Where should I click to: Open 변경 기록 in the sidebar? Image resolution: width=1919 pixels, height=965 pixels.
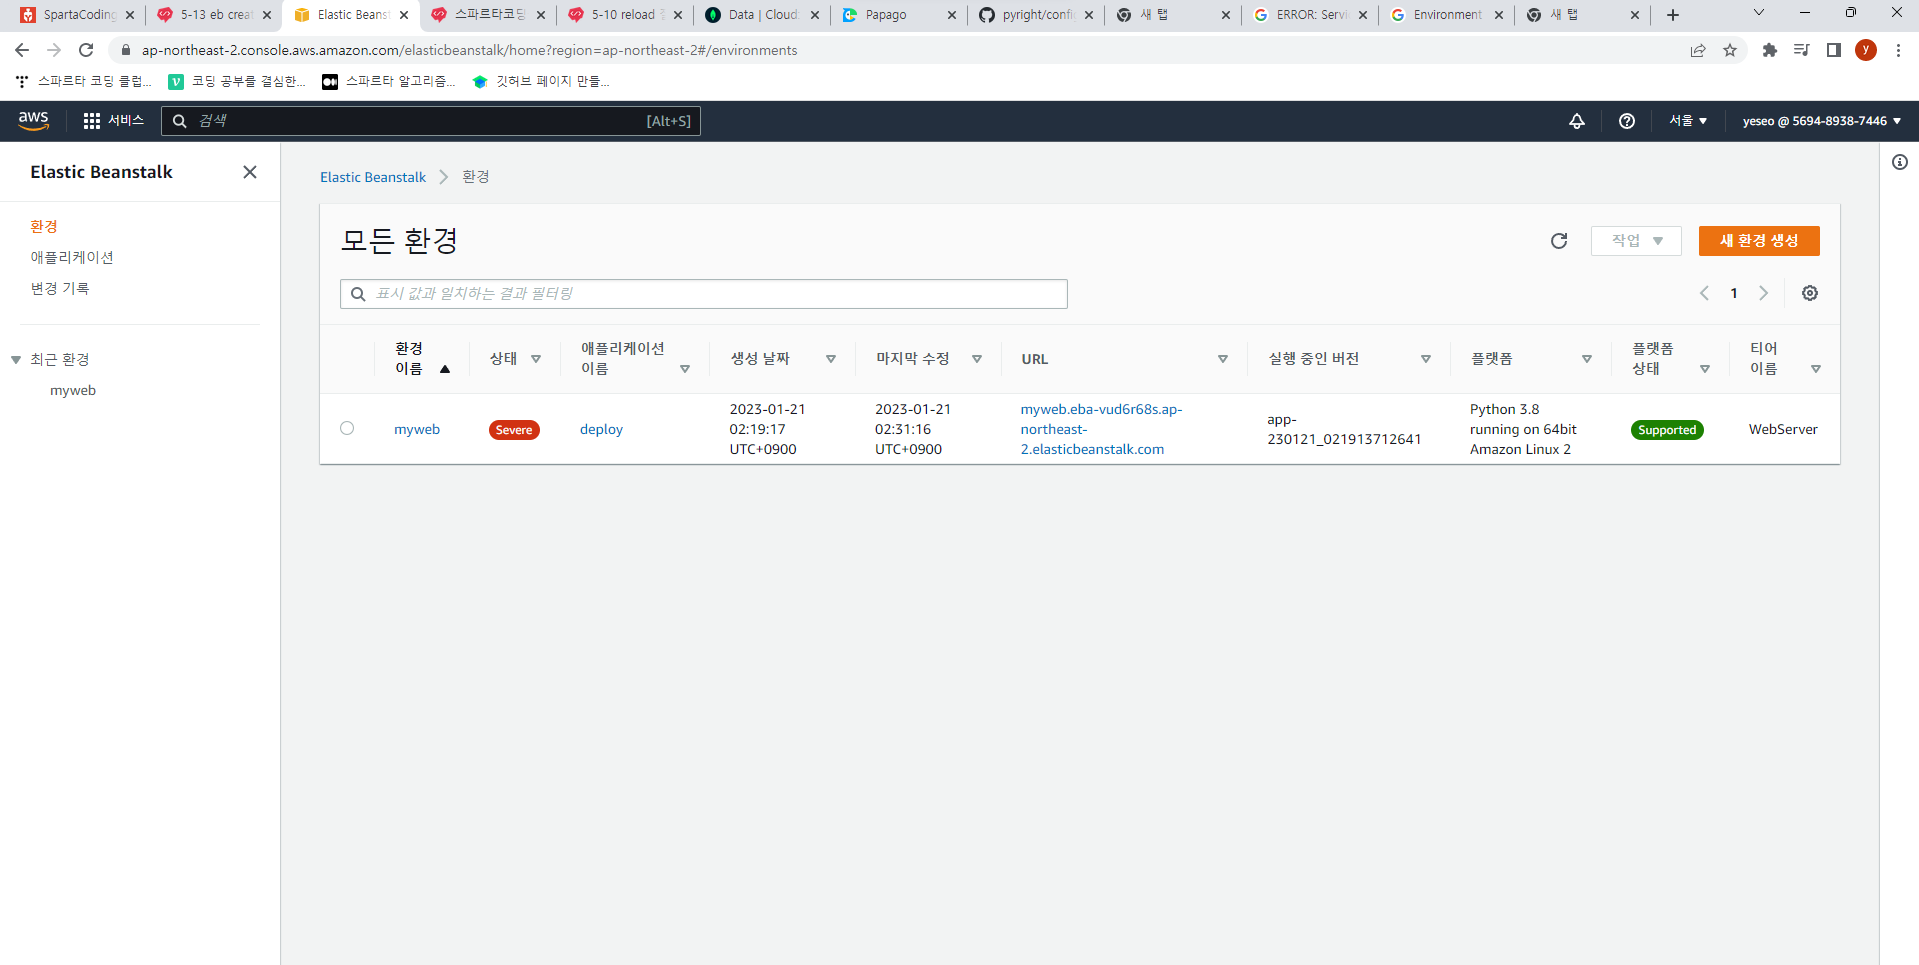point(60,288)
